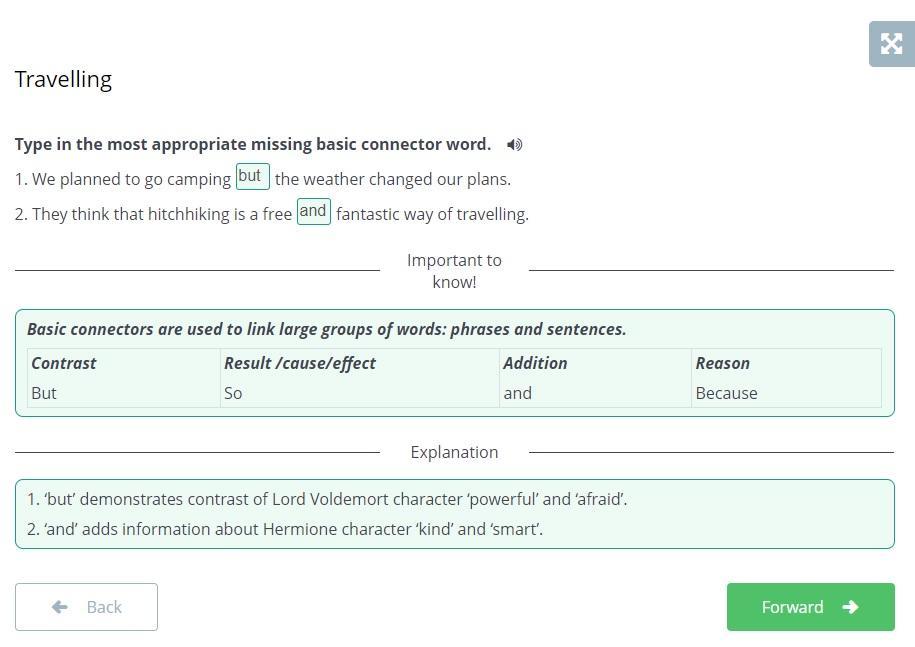Select the 'So' cell in the table
Screen dimensions: 915x647
(x=233, y=393)
